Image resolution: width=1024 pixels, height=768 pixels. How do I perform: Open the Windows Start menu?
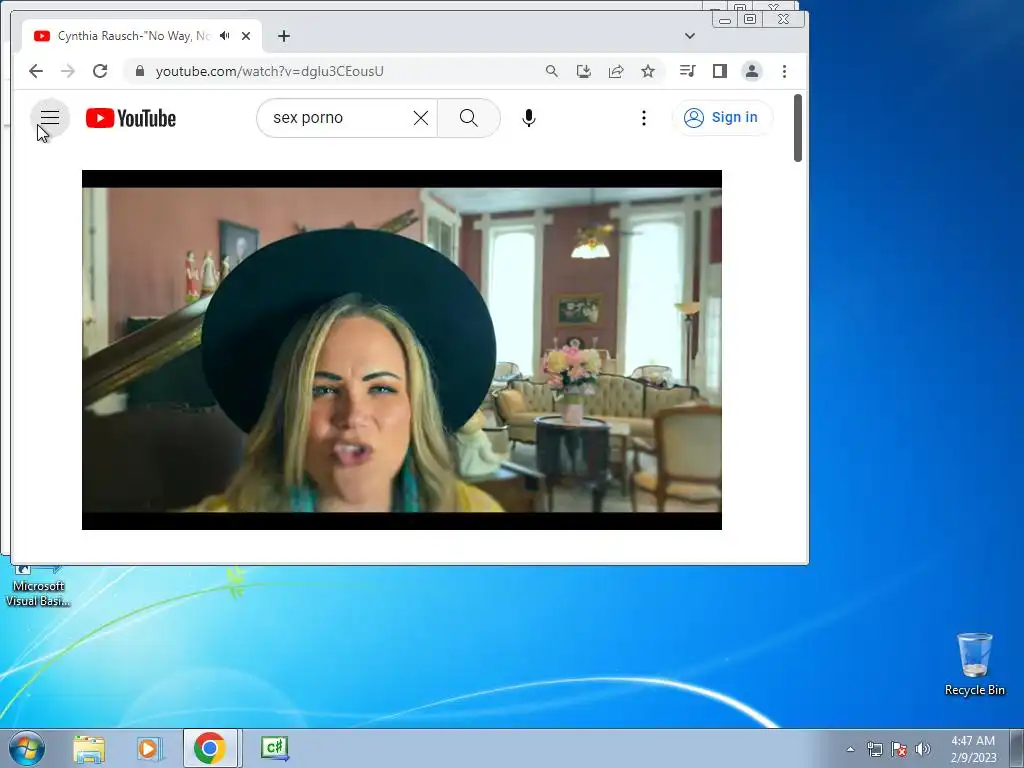point(27,748)
